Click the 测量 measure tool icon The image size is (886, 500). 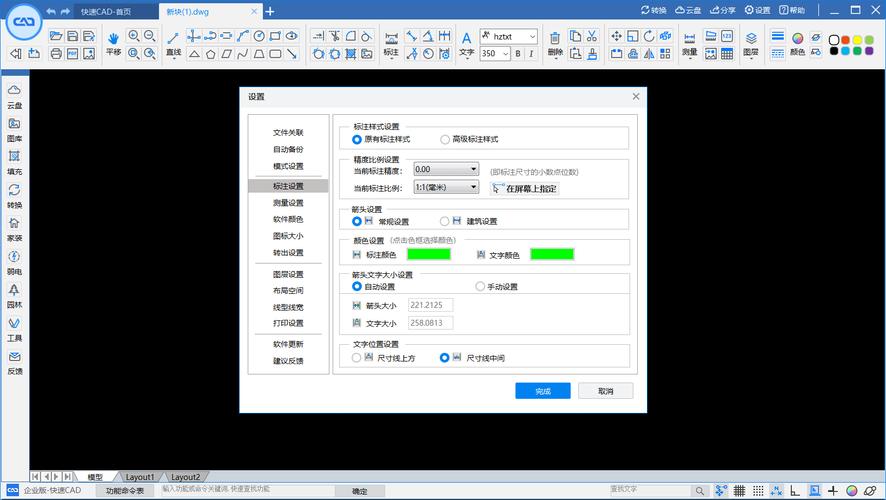click(690, 42)
